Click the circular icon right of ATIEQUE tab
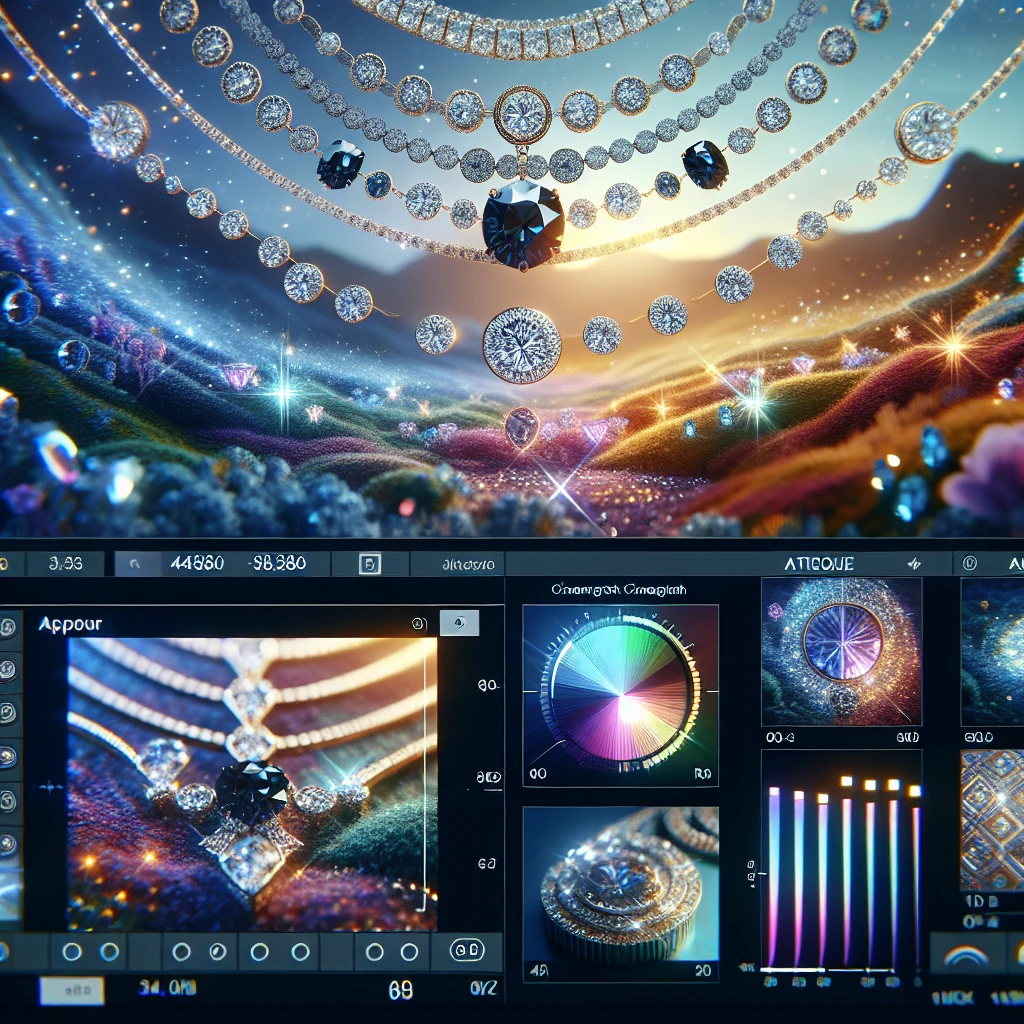The width and height of the screenshot is (1024, 1024). click(969, 563)
